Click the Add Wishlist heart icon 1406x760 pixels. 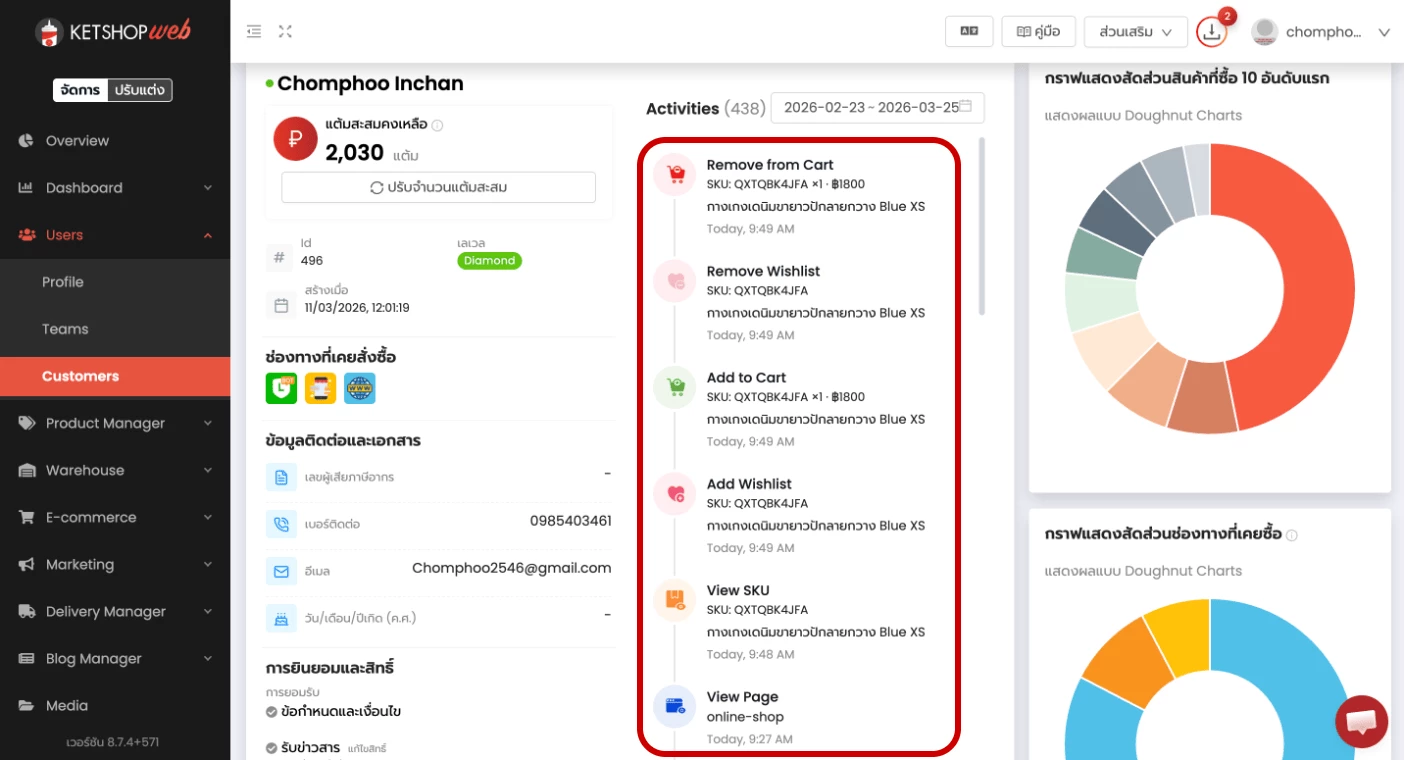(x=675, y=493)
